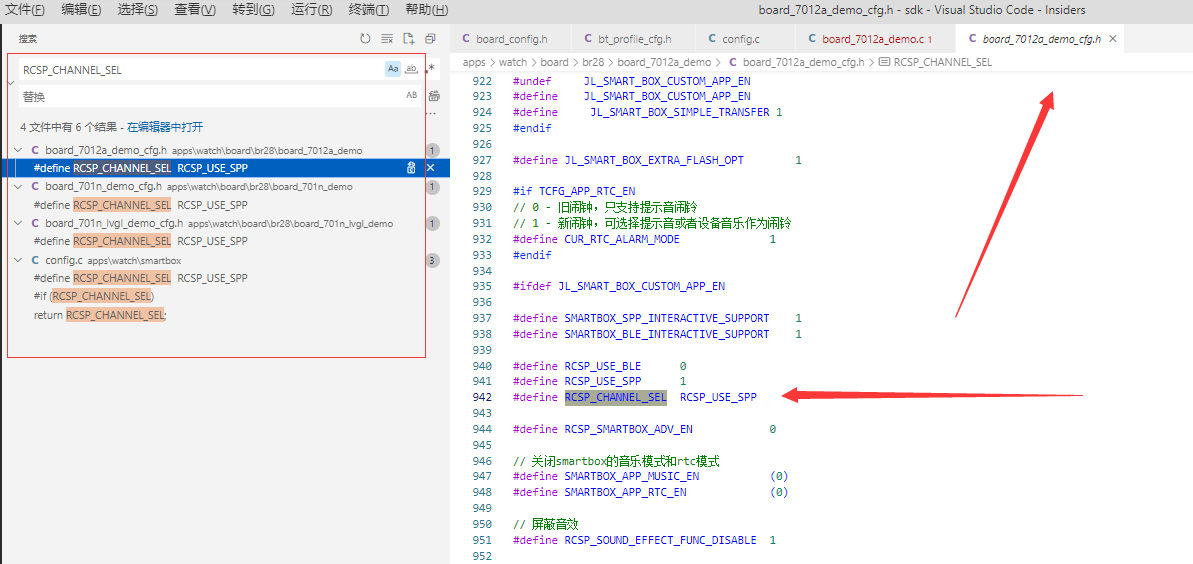Click 'apps' in the breadcrumb

click(474, 62)
